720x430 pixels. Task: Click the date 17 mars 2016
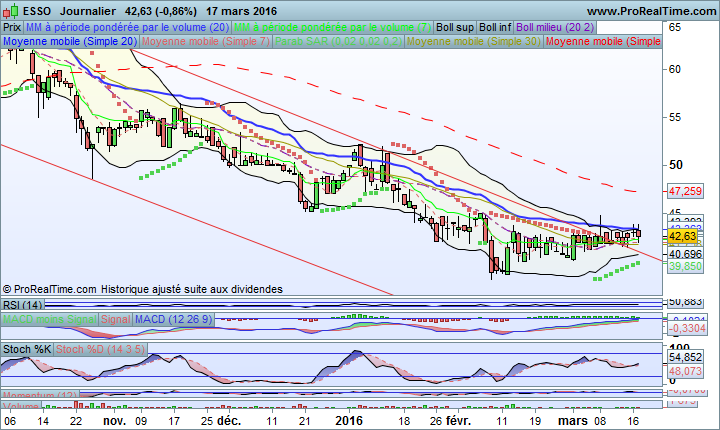coord(241,11)
